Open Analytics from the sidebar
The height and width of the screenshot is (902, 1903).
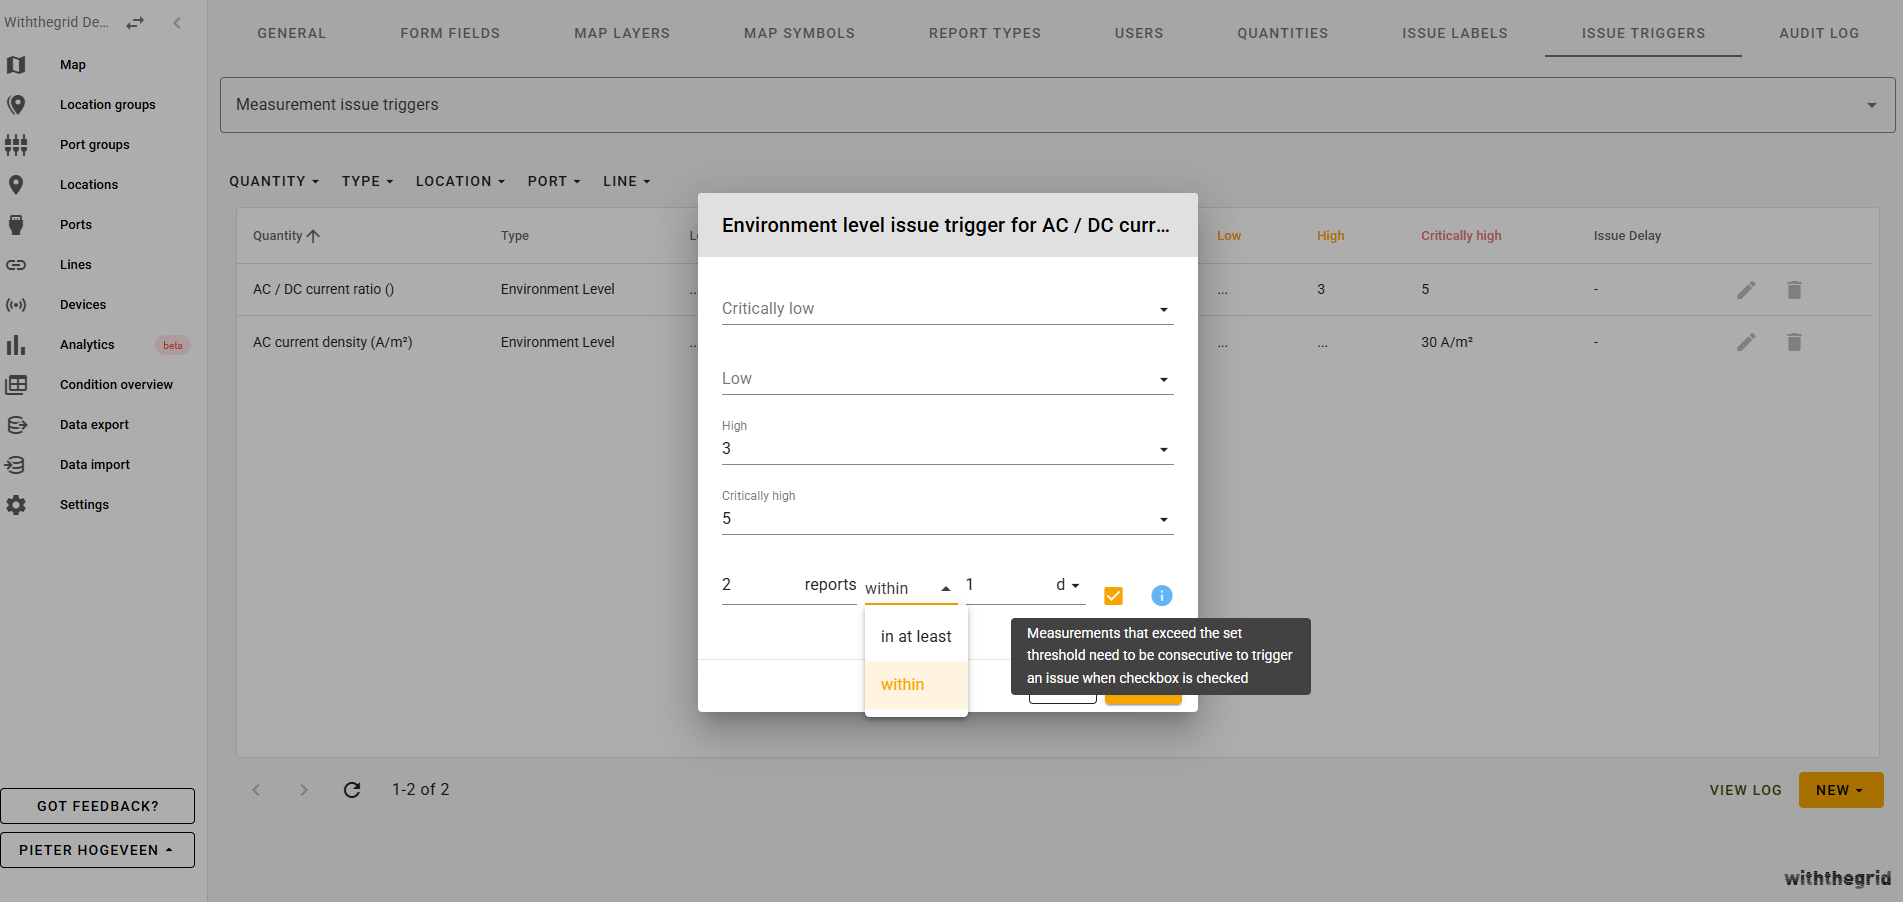[87, 345]
